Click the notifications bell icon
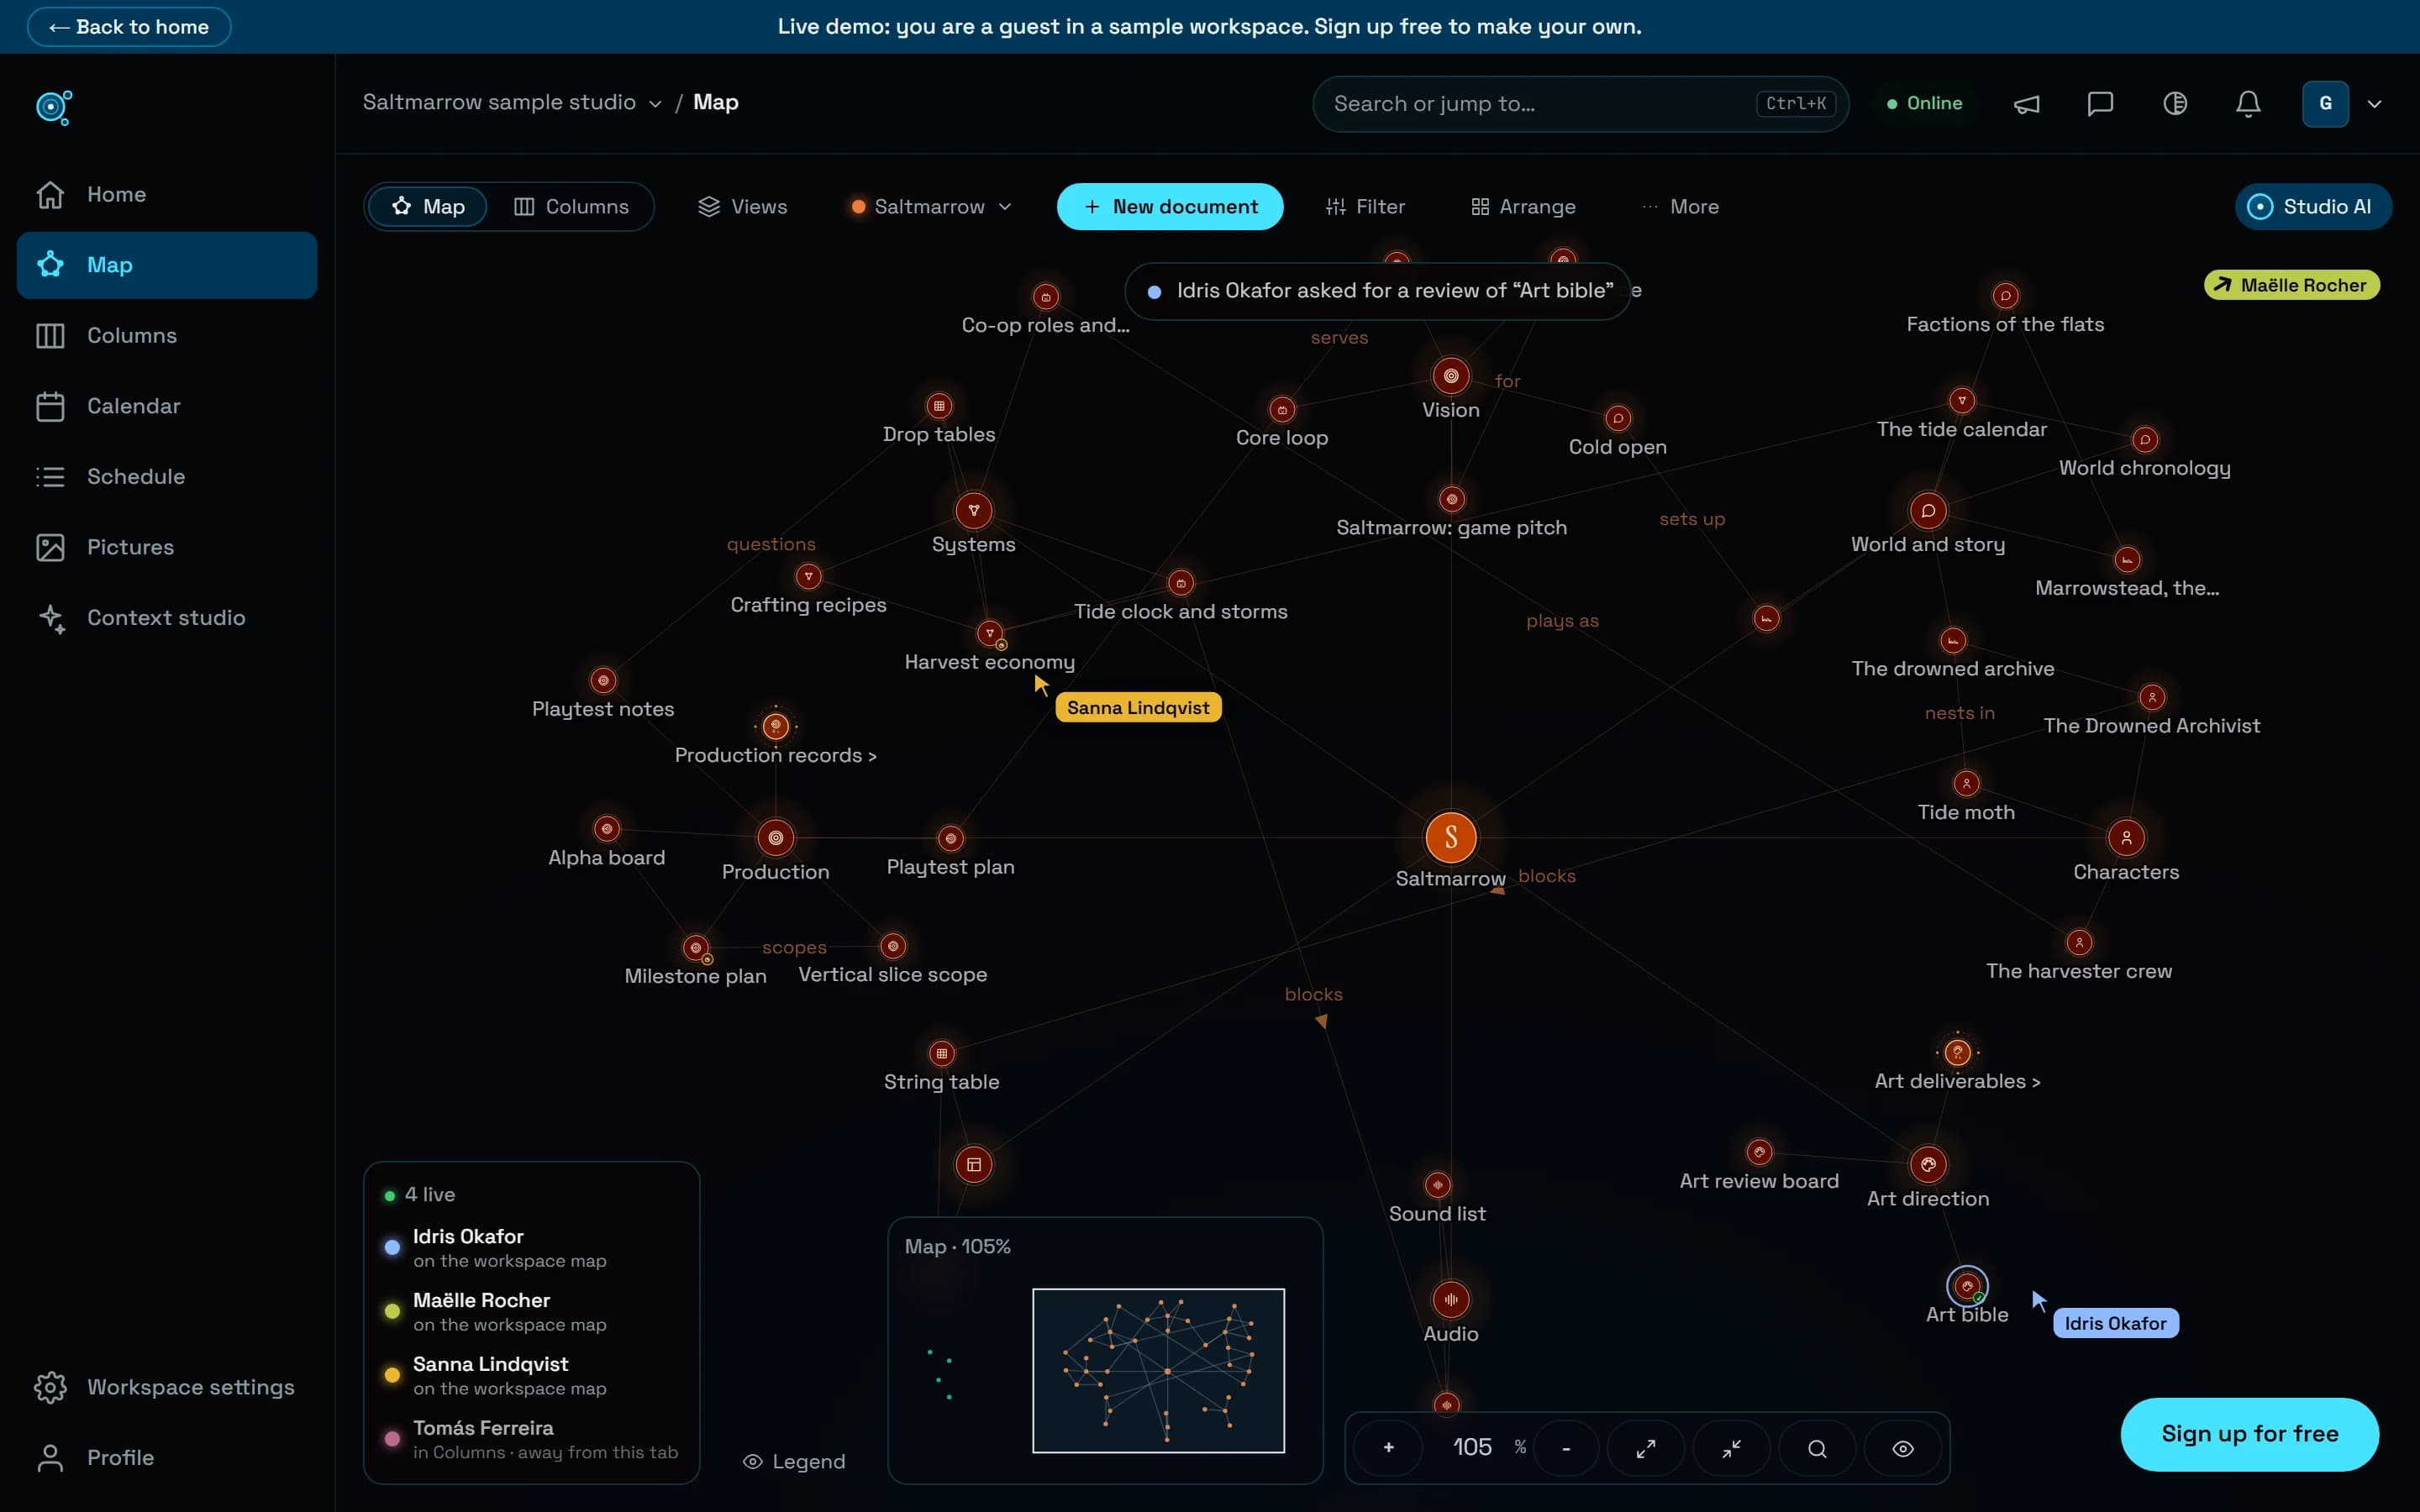2420x1512 pixels. [x=2248, y=104]
